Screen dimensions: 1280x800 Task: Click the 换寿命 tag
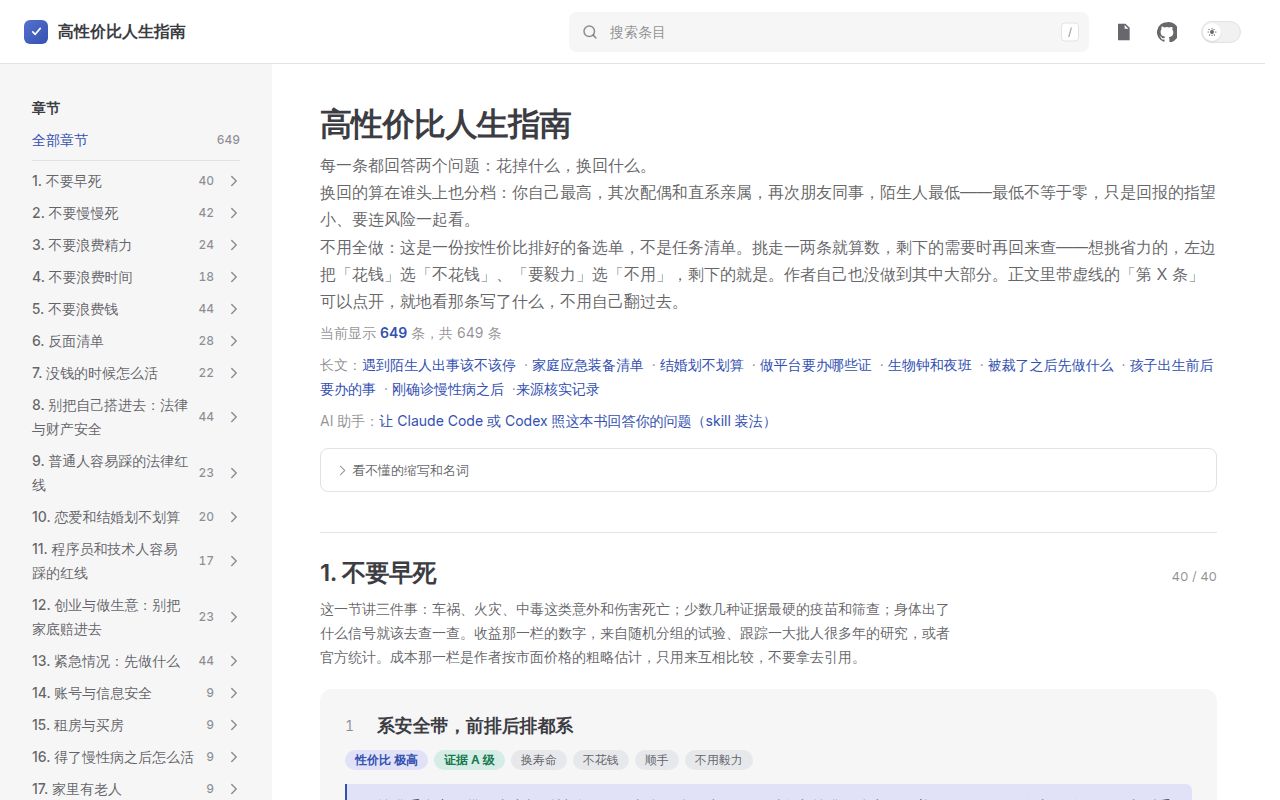(539, 760)
